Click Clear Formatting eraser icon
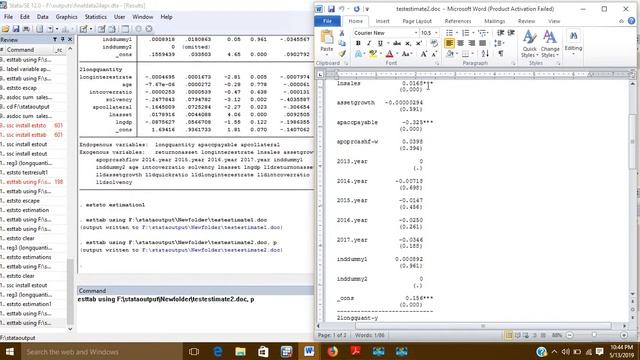Screen dimensions: 640x360 pyautogui.click(x=434, y=43)
